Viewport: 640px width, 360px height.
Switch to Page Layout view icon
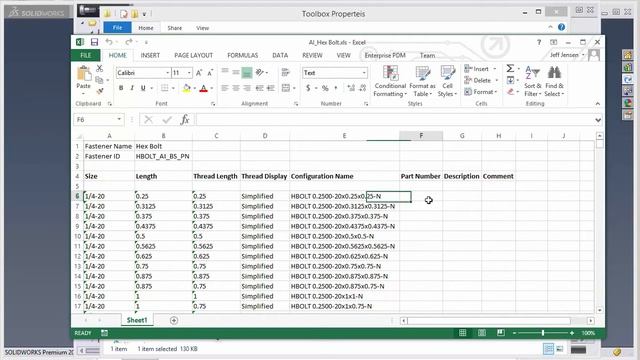coord(482,333)
